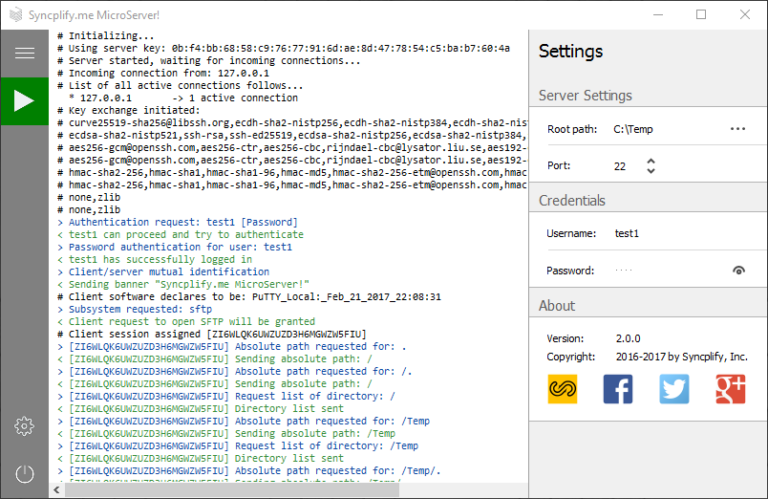The height and width of the screenshot is (499, 768).
Task: Open the Facebook page icon
Action: 618,389
